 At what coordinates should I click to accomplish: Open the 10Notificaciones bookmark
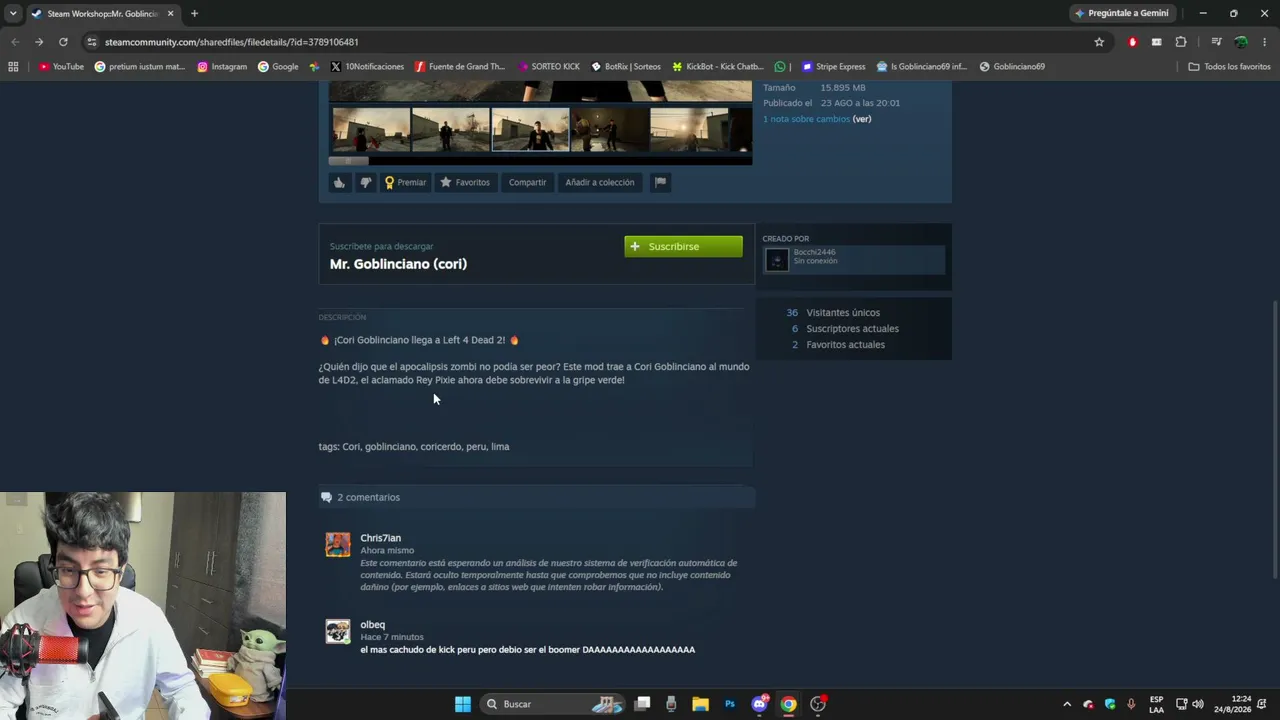click(367, 67)
